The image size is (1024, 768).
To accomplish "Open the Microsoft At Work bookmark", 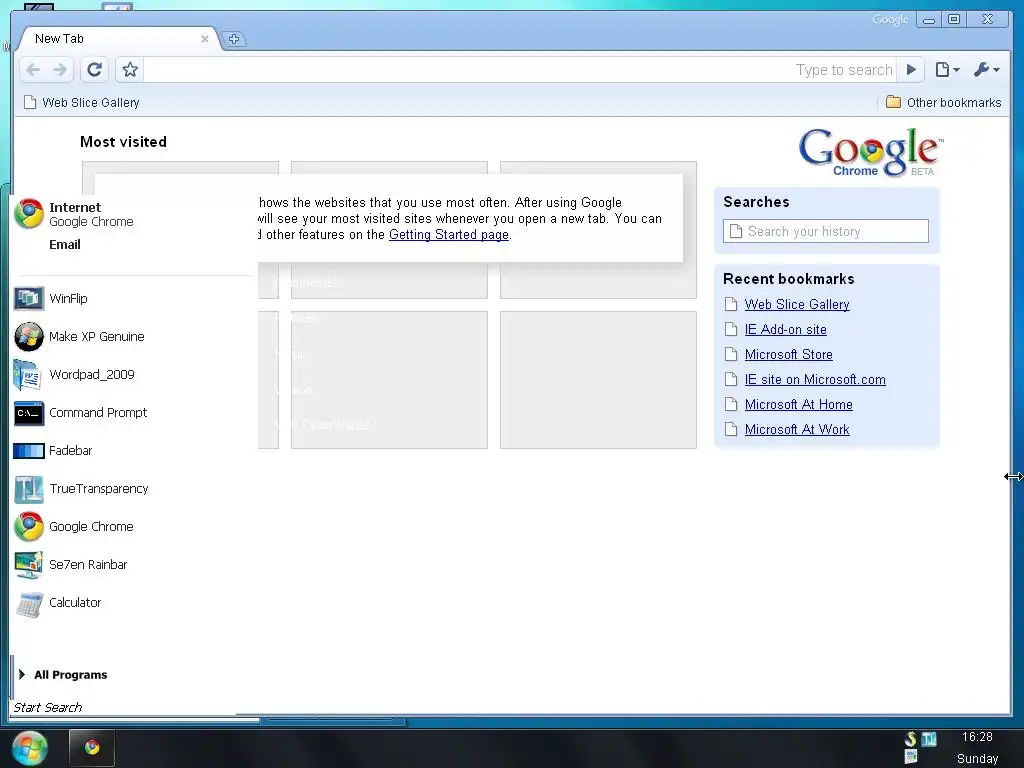I will (x=797, y=430).
